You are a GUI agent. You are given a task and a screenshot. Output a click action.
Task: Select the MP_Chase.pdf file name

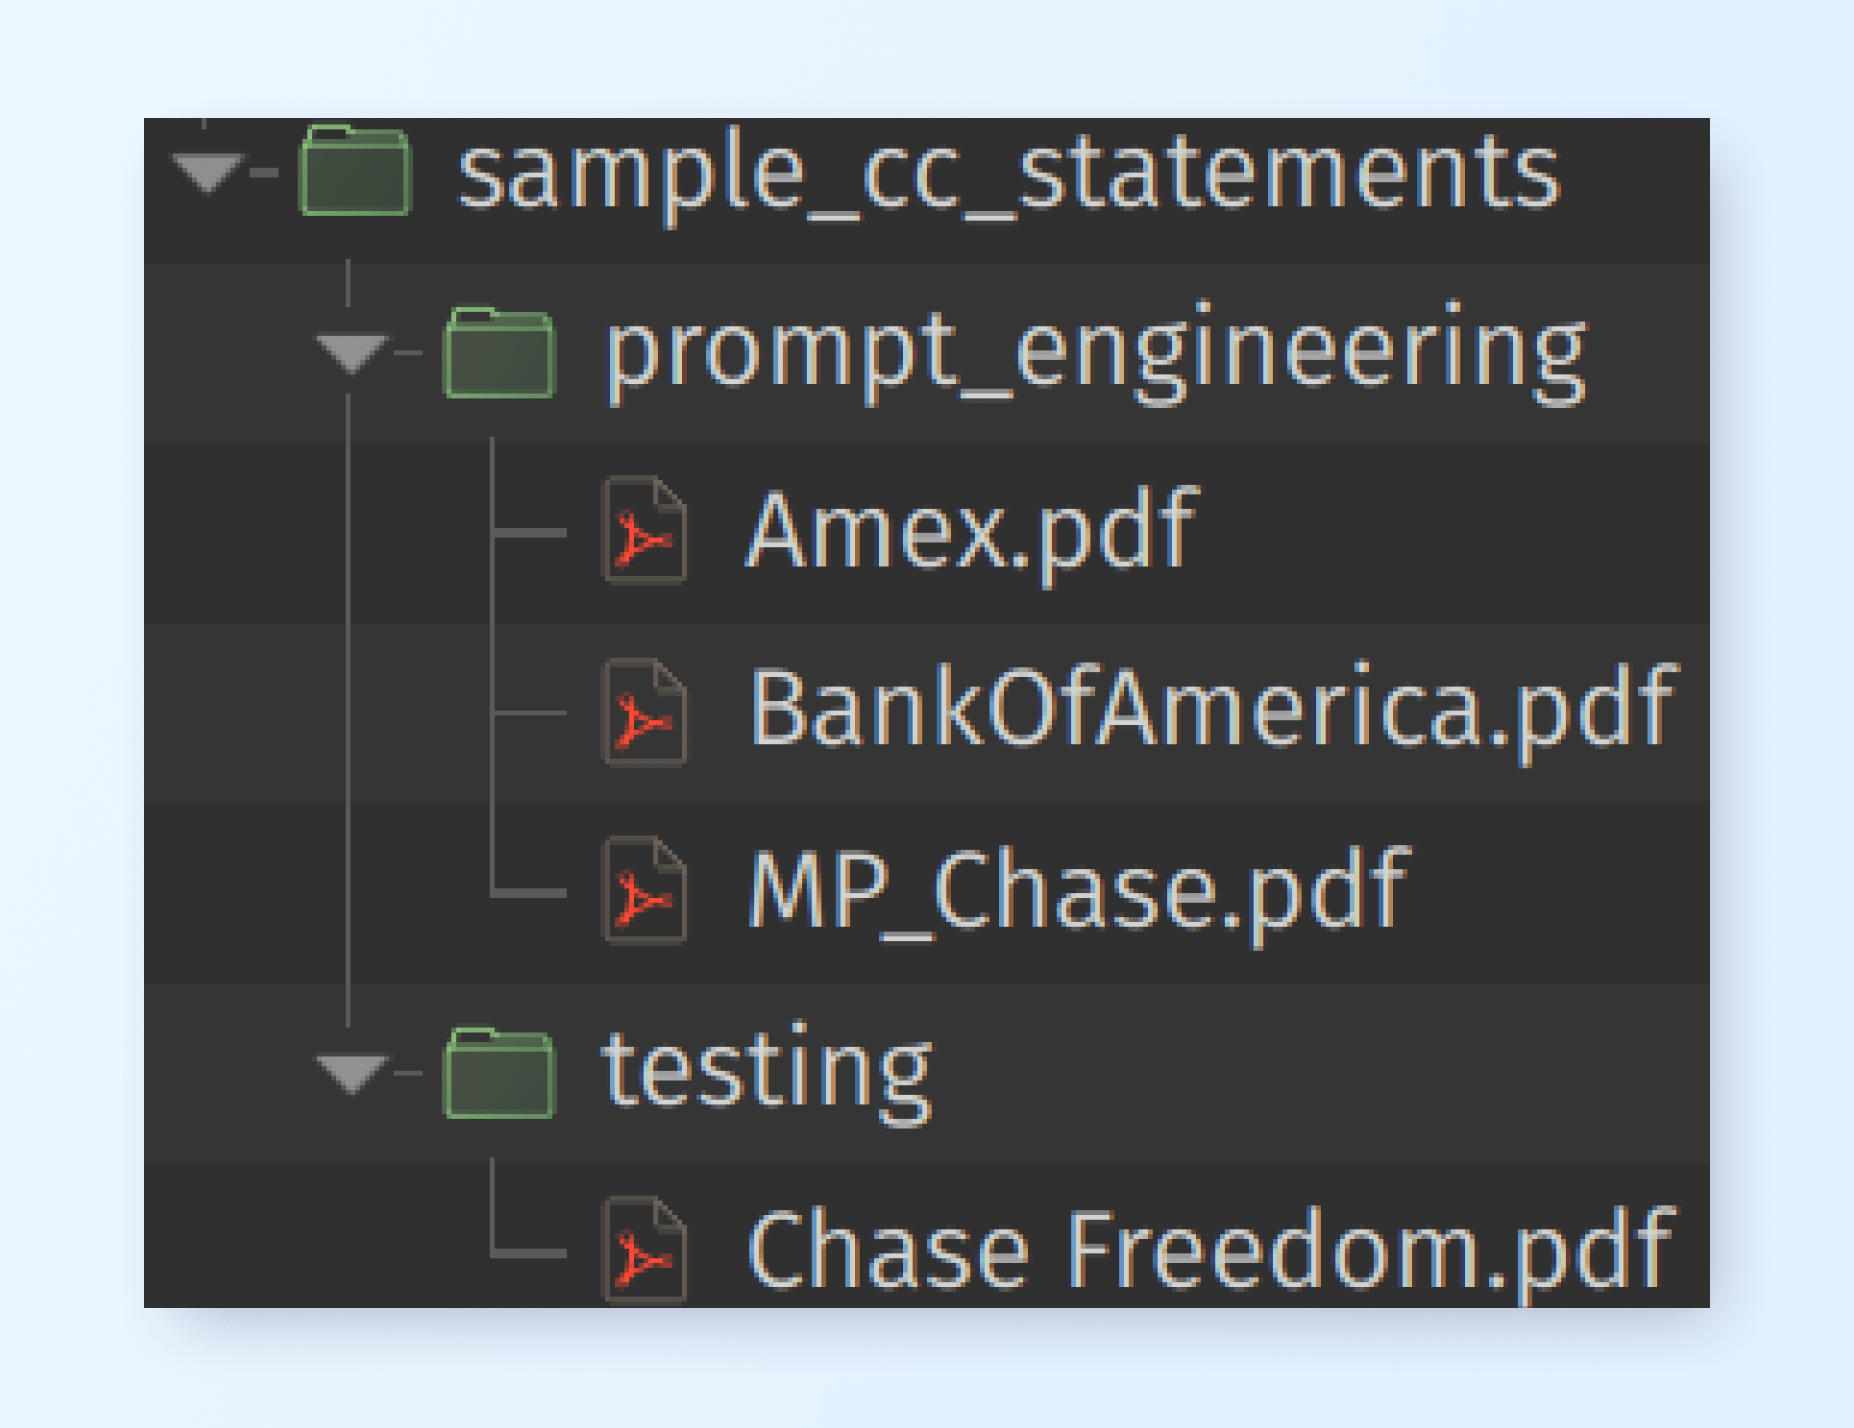pyautogui.click(x=1078, y=890)
